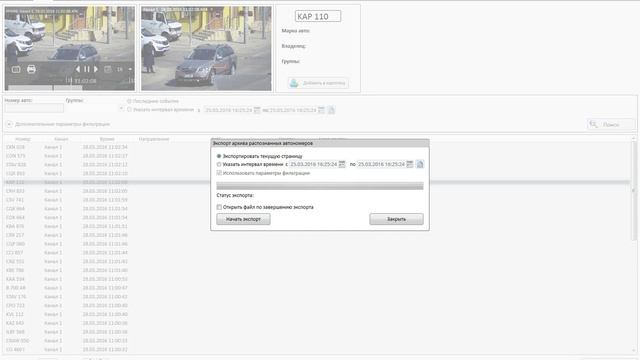The height and width of the screenshot is (360, 640).
Task: Click the snapshot frame icon in video player
Action: click(x=16, y=69)
